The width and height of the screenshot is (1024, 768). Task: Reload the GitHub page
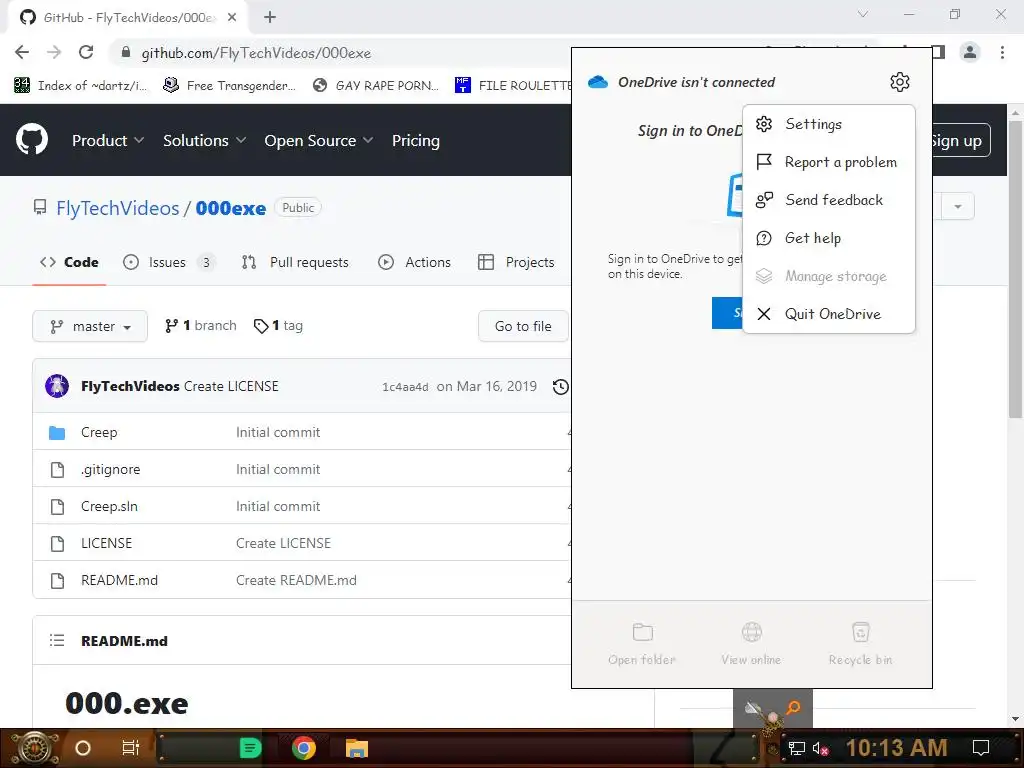86,52
